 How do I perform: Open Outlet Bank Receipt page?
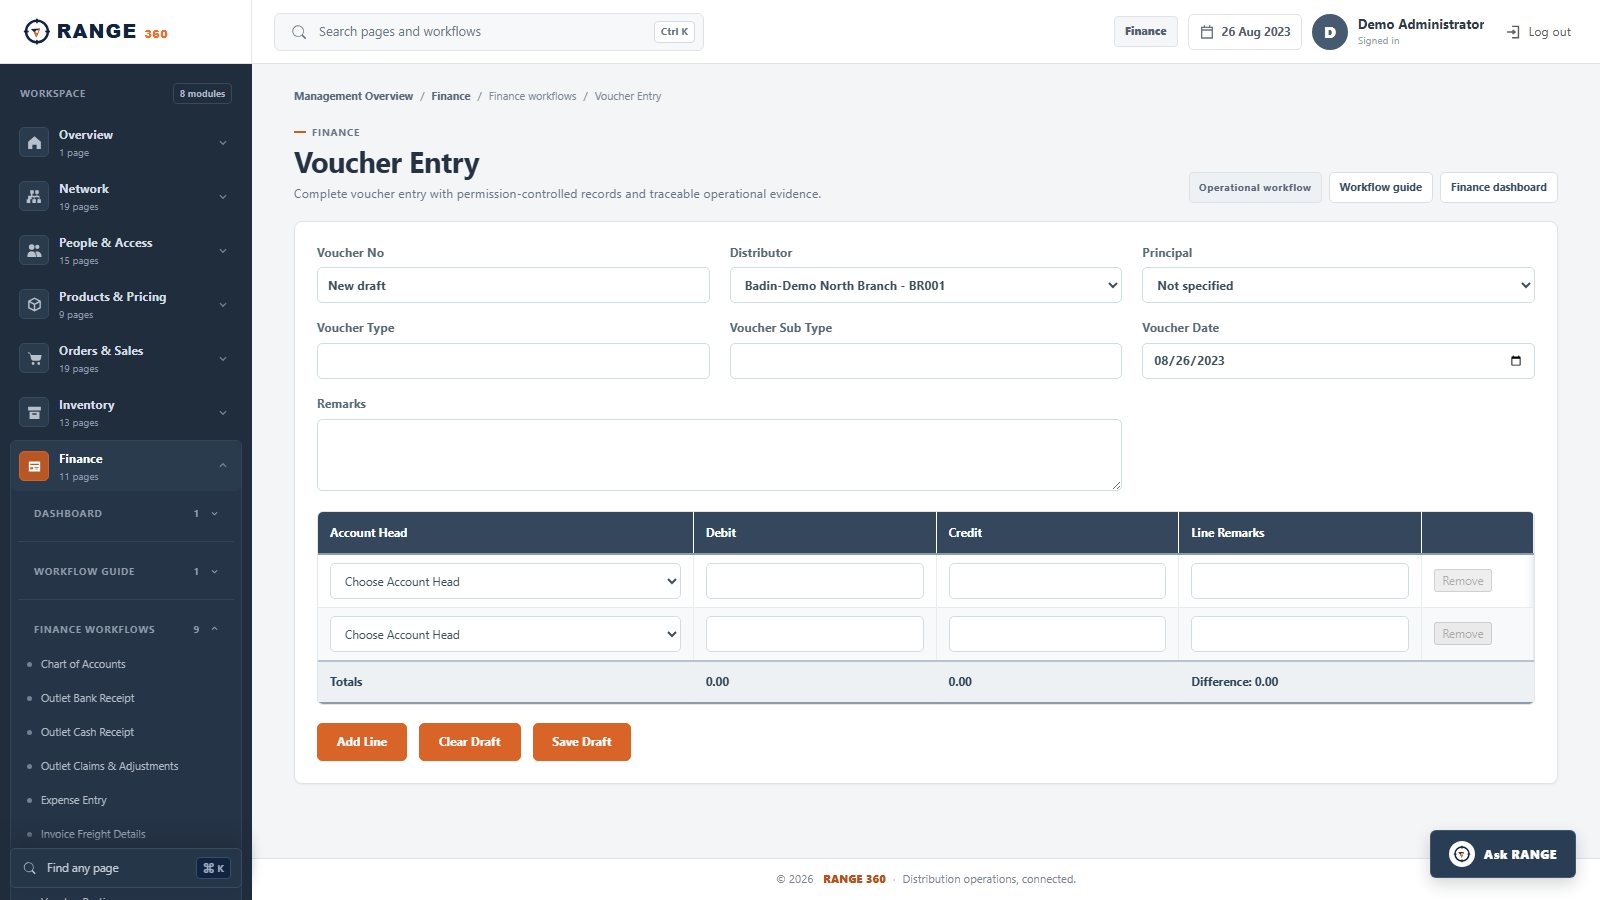point(87,698)
